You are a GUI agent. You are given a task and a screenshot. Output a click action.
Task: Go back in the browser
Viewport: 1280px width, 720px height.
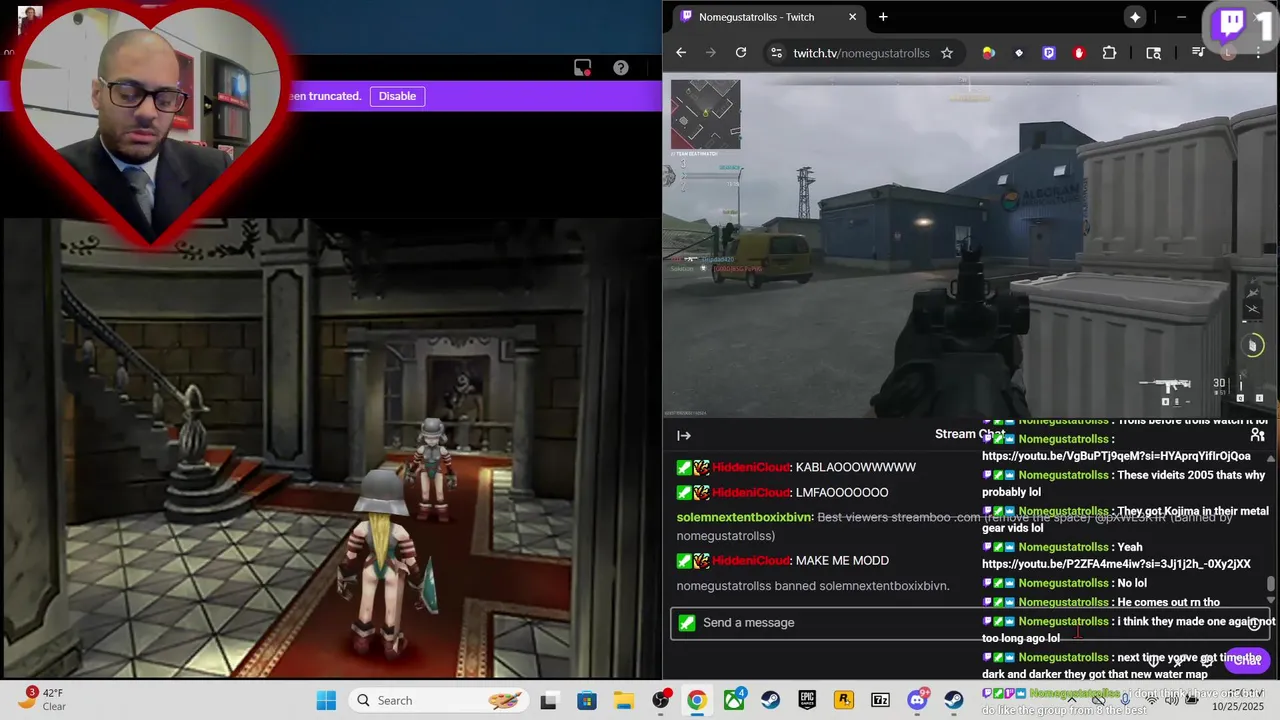click(x=681, y=53)
